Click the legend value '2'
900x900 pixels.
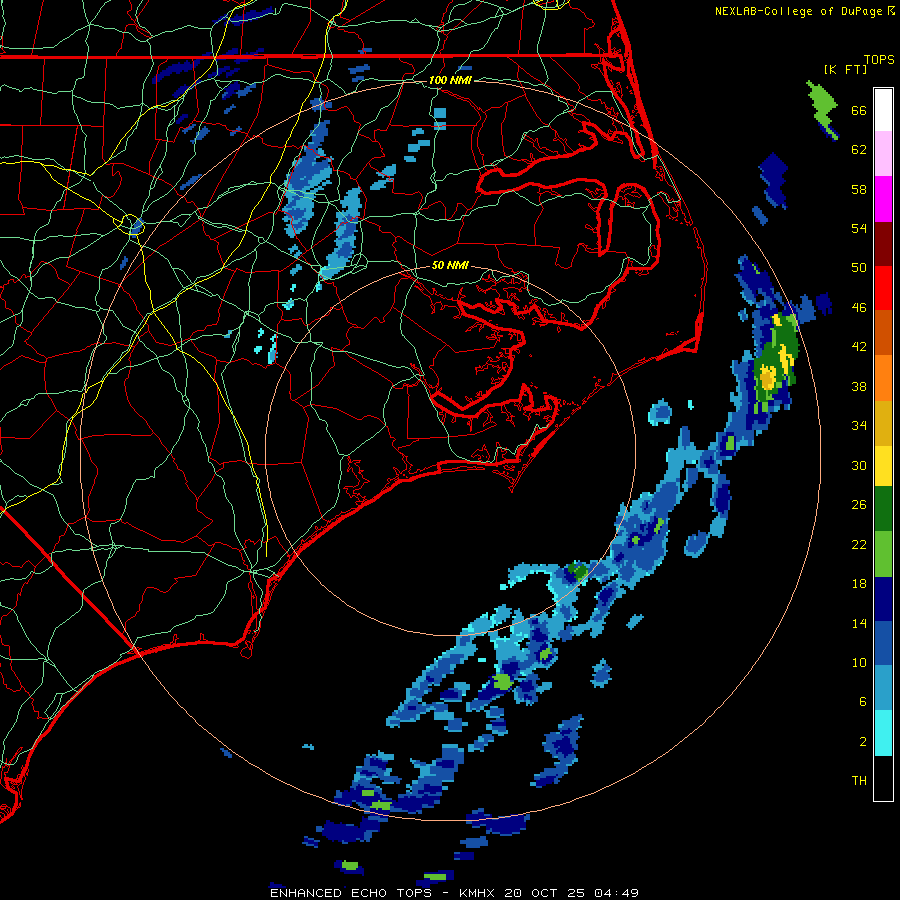(x=863, y=742)
